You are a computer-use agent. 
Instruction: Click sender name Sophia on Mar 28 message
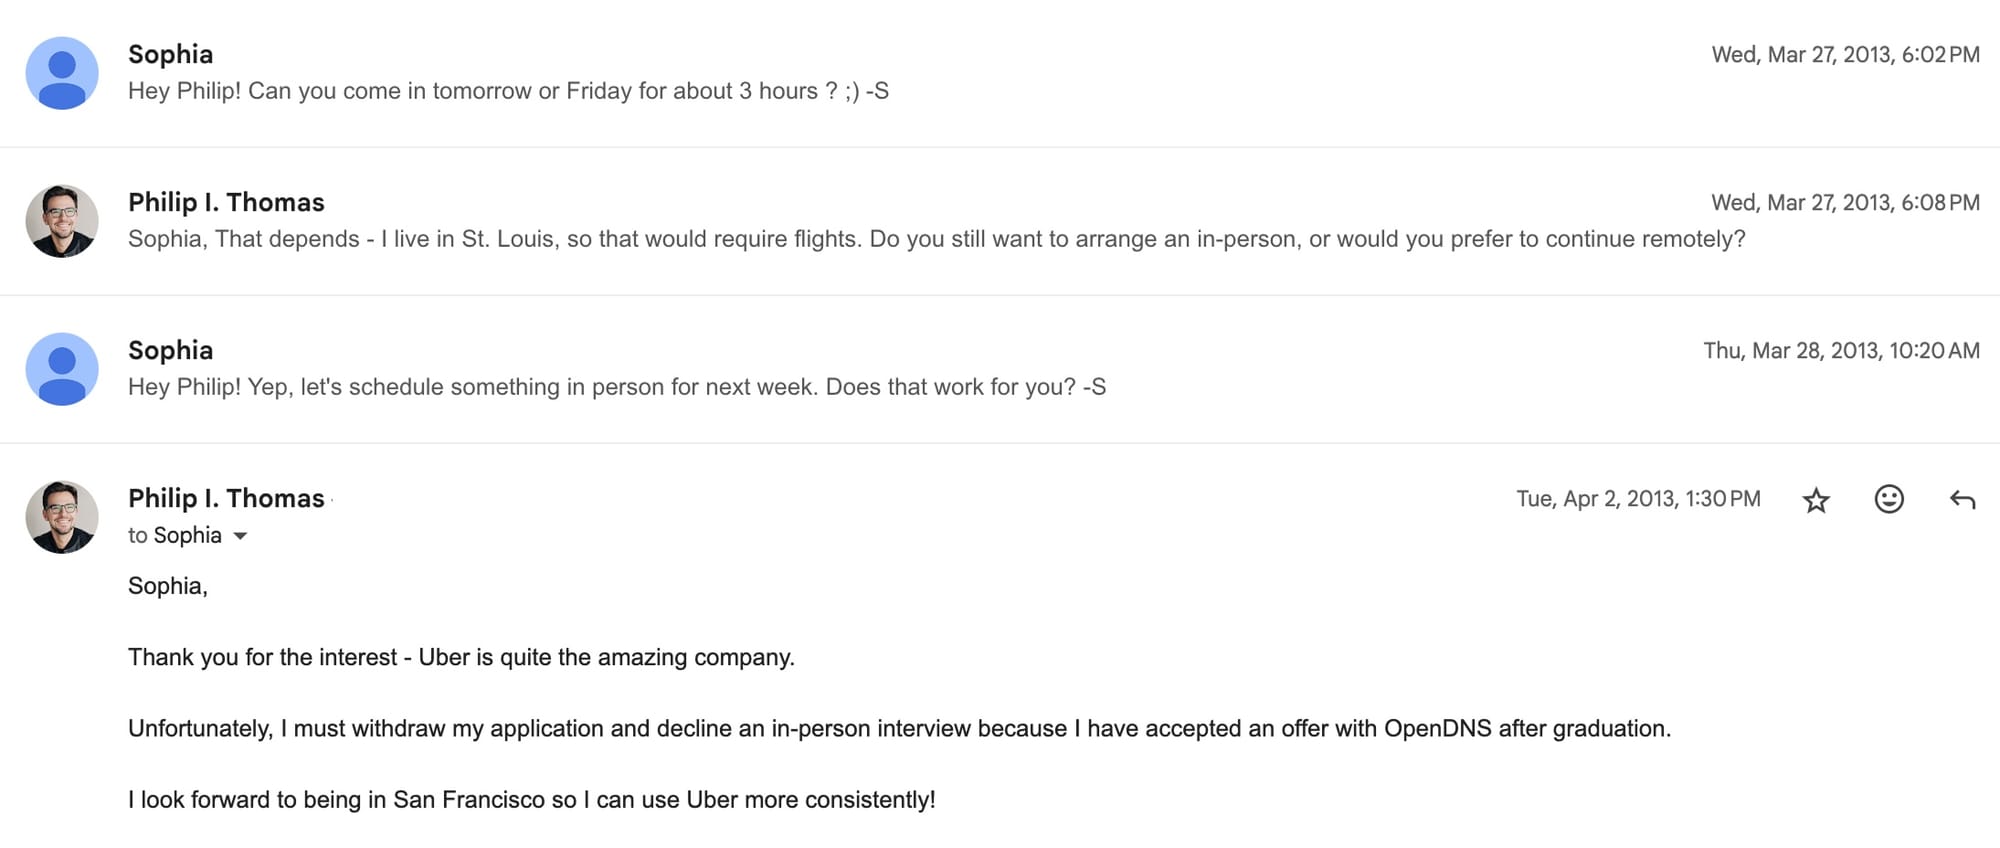tap(170, 350)
